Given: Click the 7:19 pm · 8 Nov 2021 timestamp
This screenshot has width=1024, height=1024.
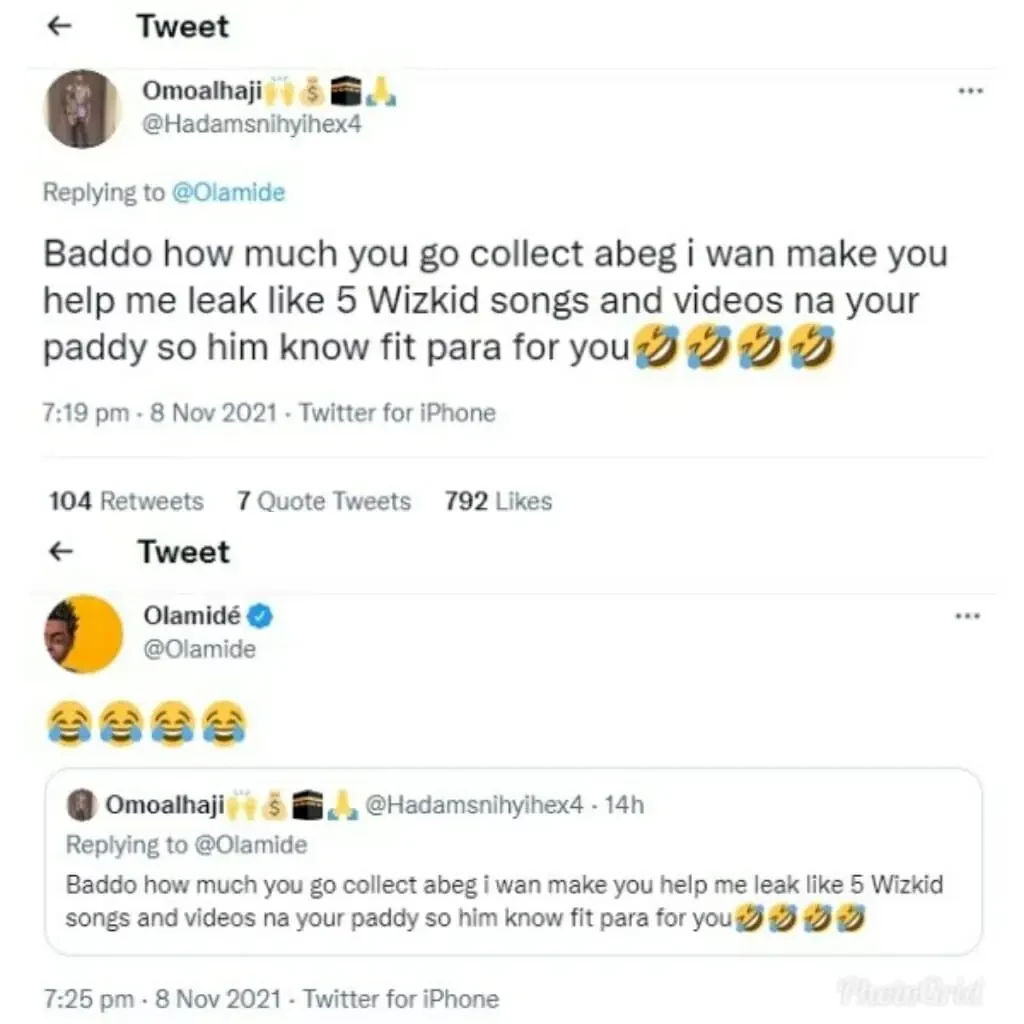Looking at the screenshot, I should 162,412.
